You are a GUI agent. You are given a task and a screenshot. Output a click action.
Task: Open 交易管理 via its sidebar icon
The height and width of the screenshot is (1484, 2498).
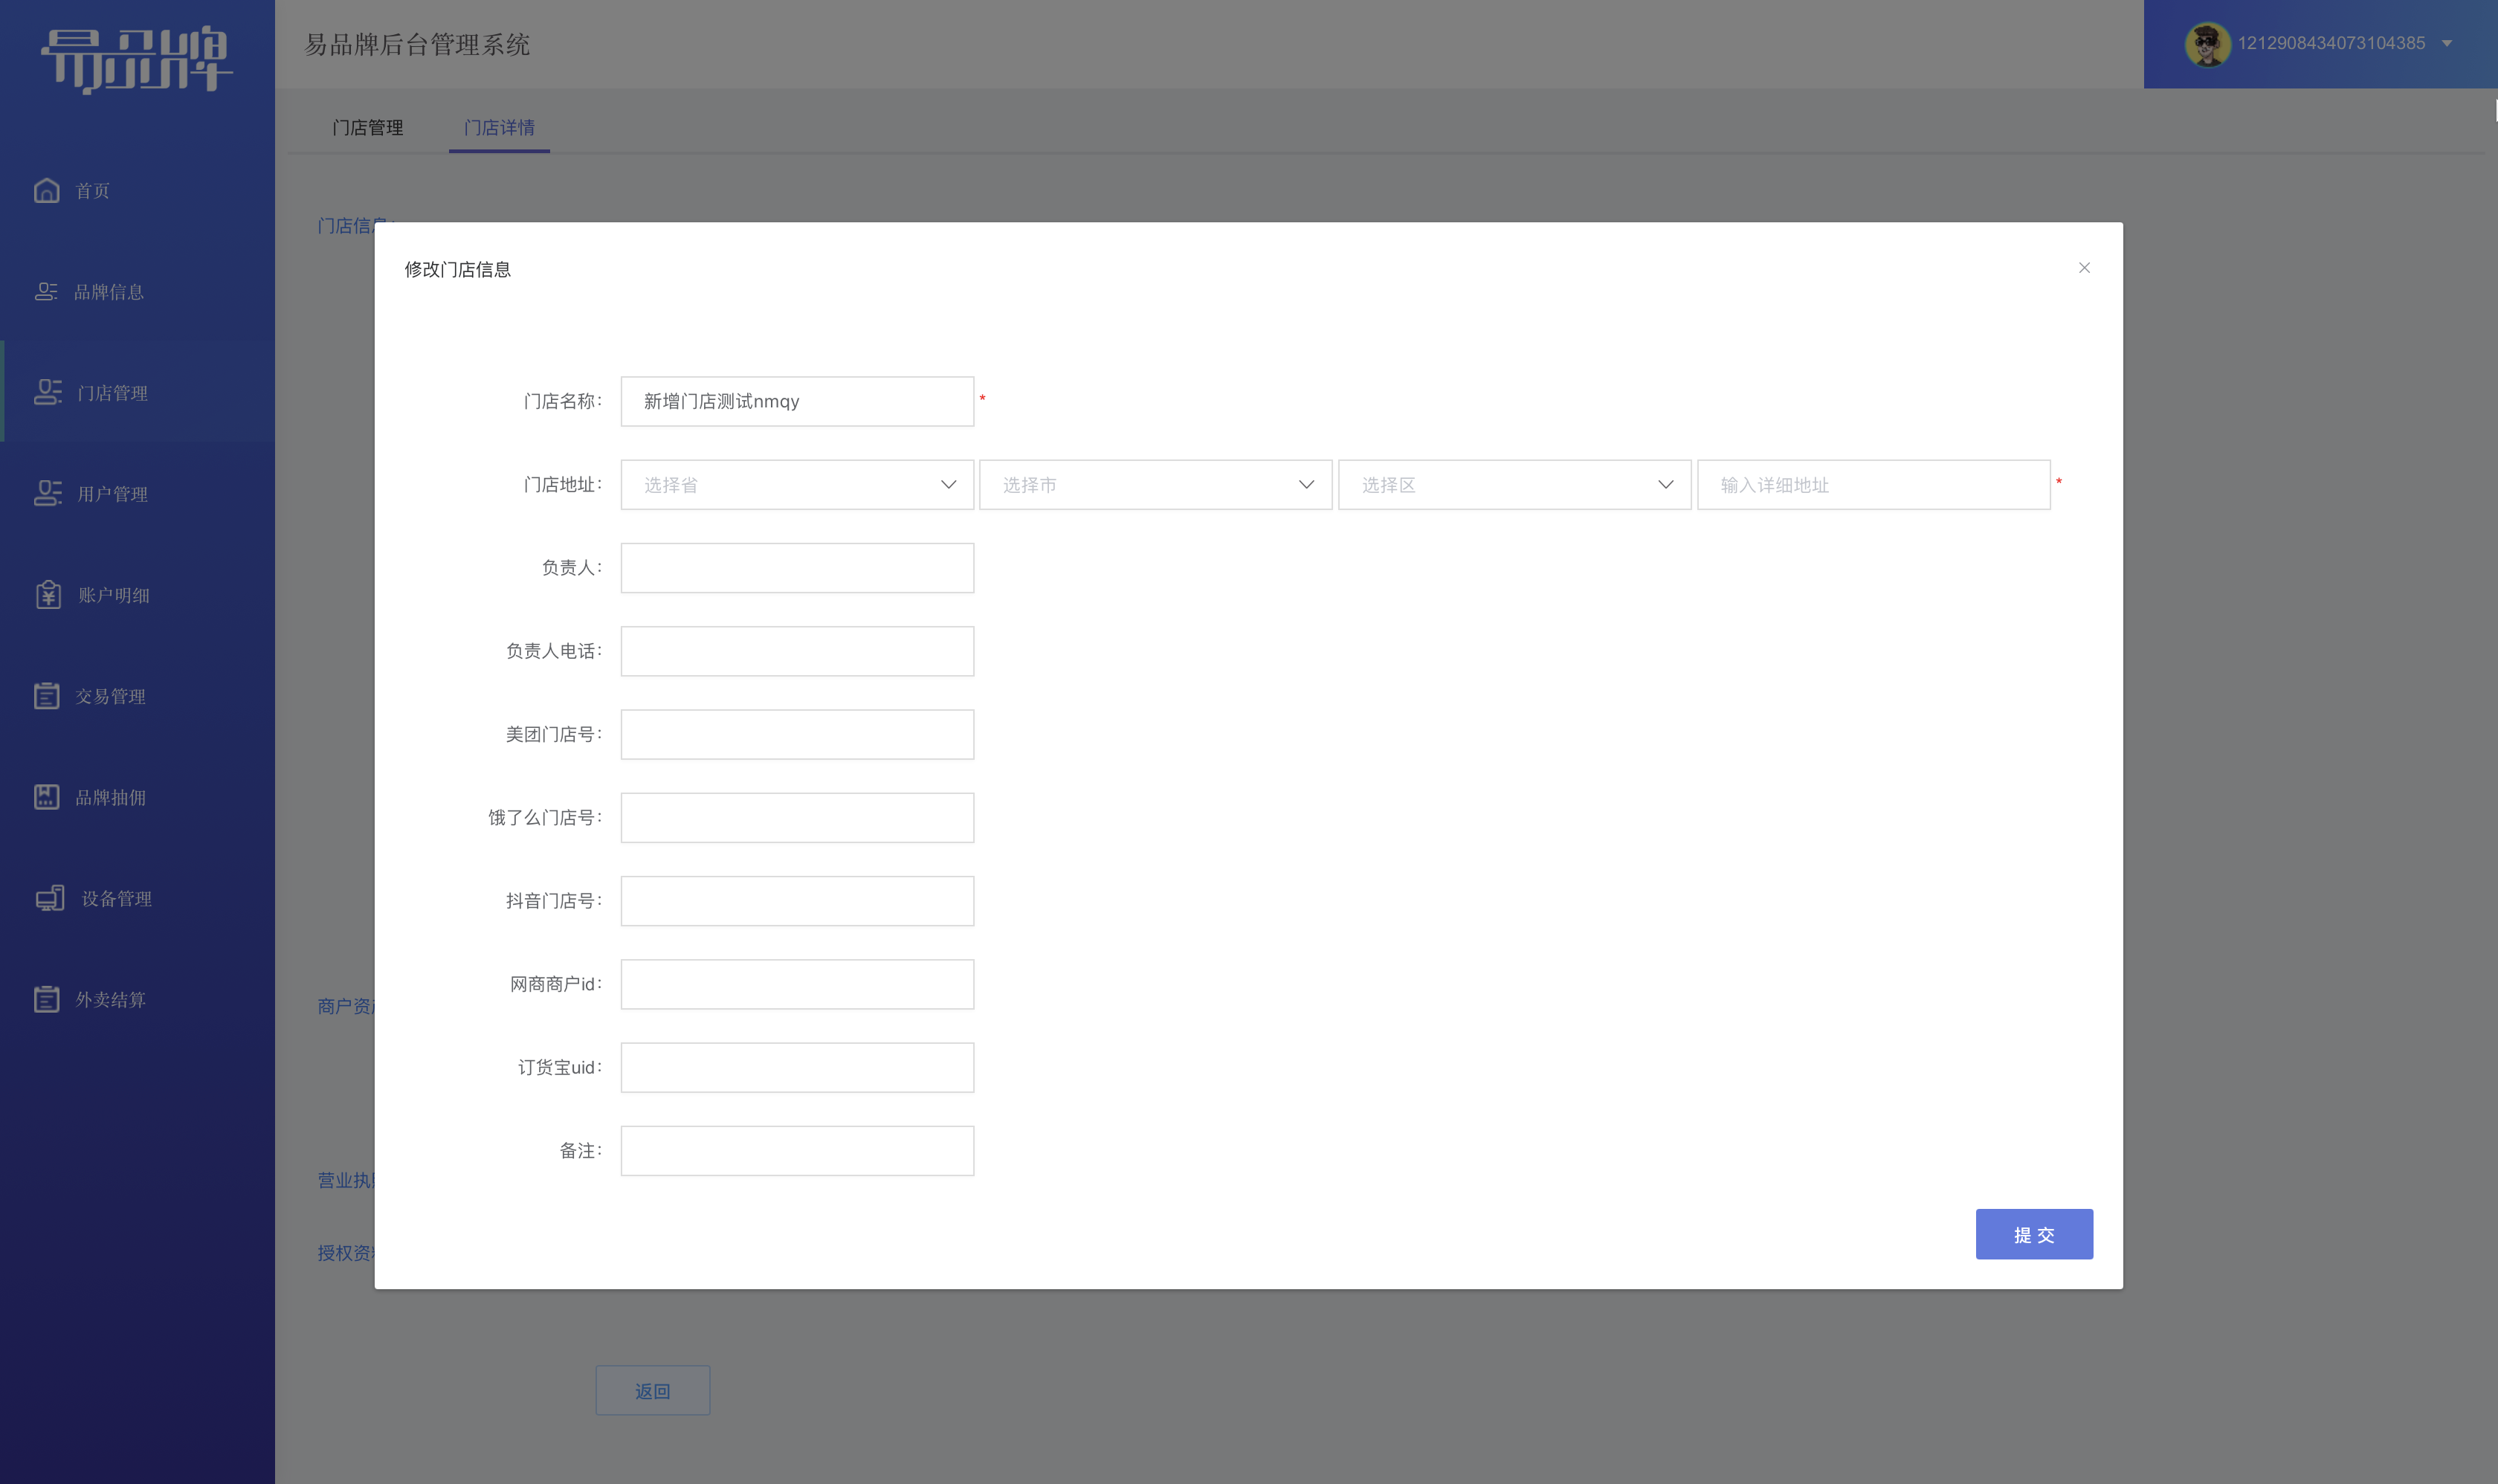coord(46,695)
